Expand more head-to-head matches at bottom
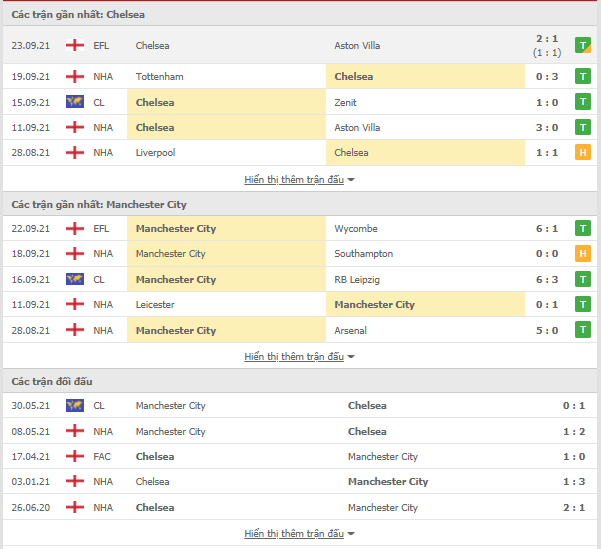The height and width of the screenshot is (549, 601). pos(299,533)
